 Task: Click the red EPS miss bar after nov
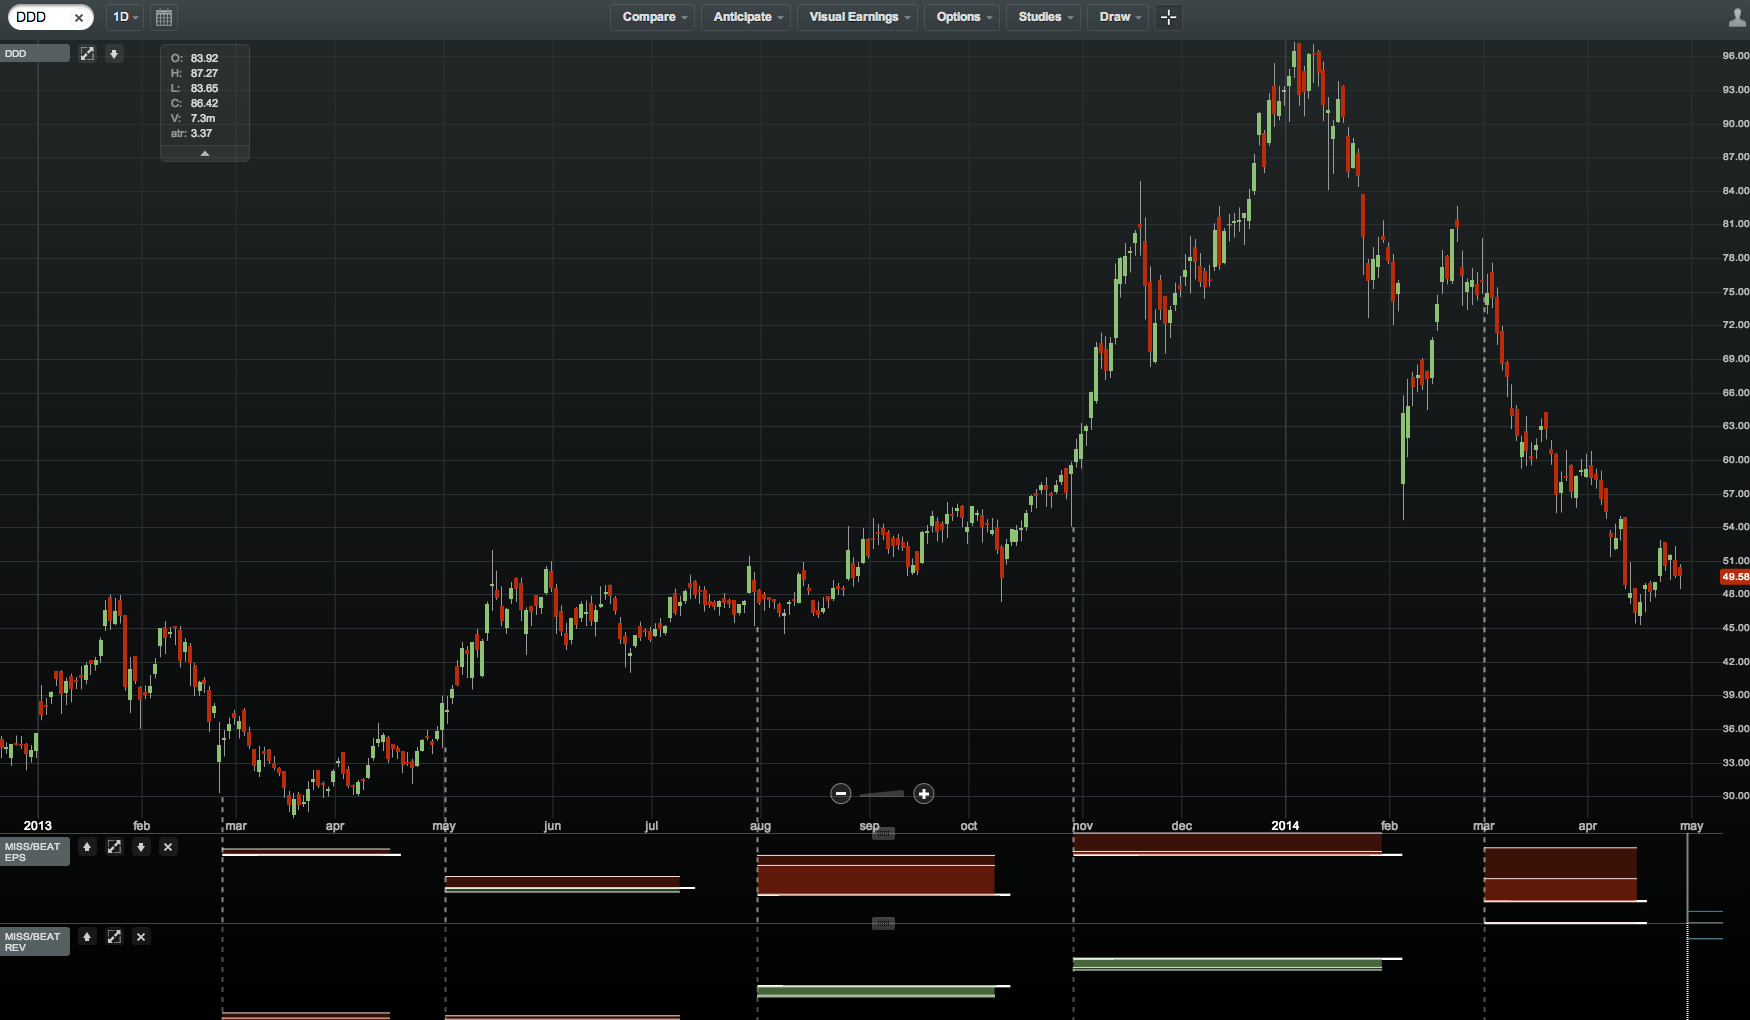coord(1227,843)
